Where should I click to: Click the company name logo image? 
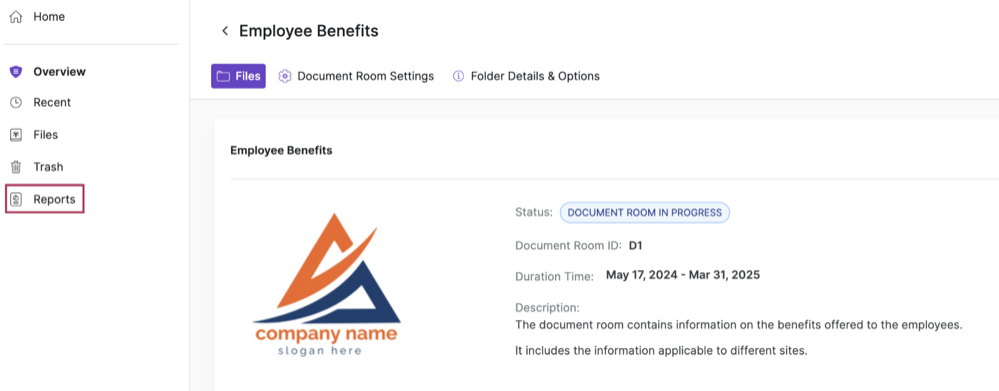point(327,284)
